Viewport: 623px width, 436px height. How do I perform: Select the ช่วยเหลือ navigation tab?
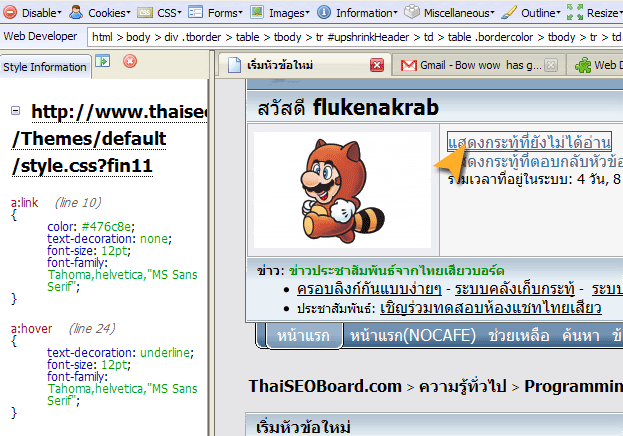[x=519, y=336]
